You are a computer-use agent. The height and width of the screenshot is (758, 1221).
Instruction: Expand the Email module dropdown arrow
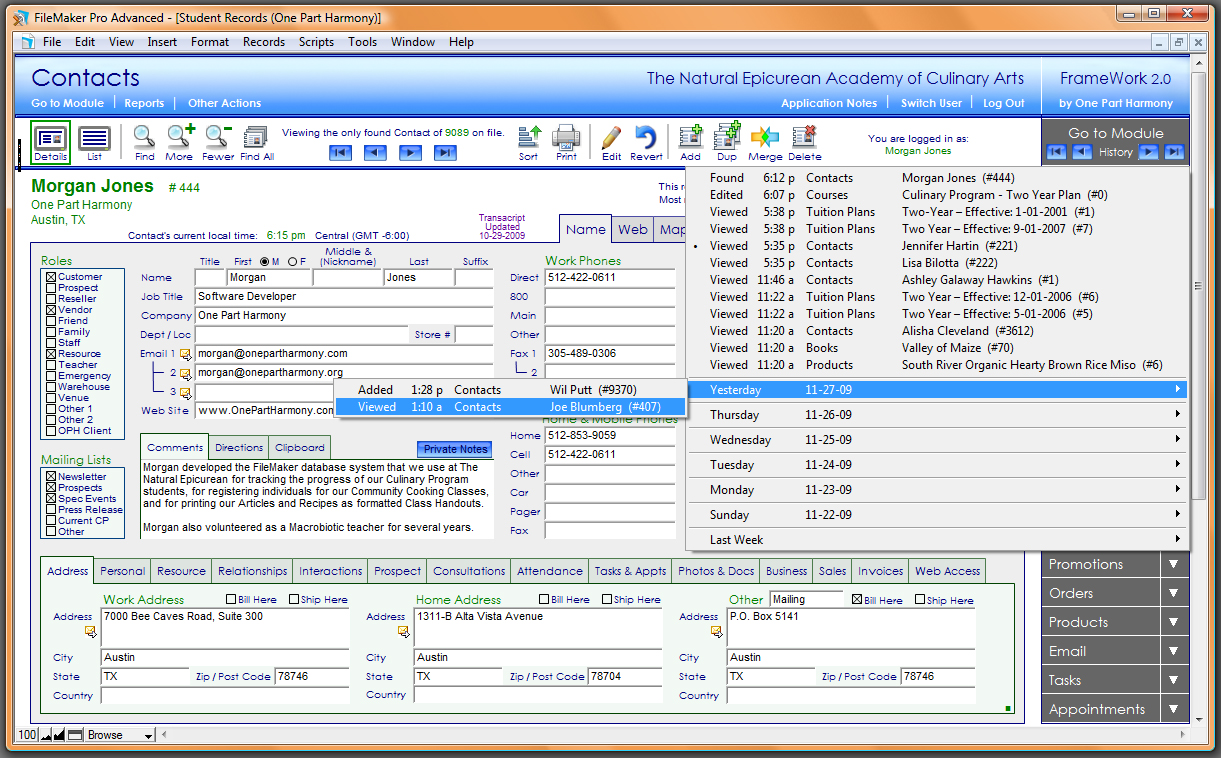[x=1175, y=651]
